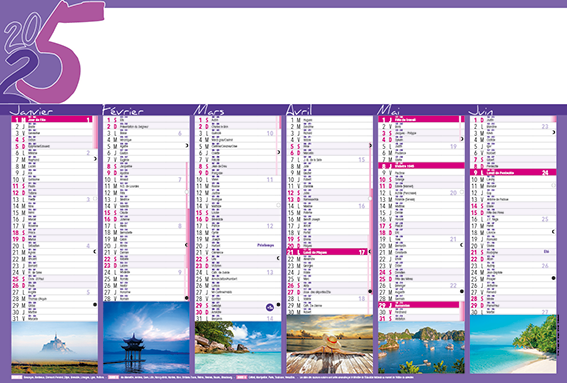The image size is (567, 383).
Task: Click the full moon circle on 13 April
Action: point(370,199)
